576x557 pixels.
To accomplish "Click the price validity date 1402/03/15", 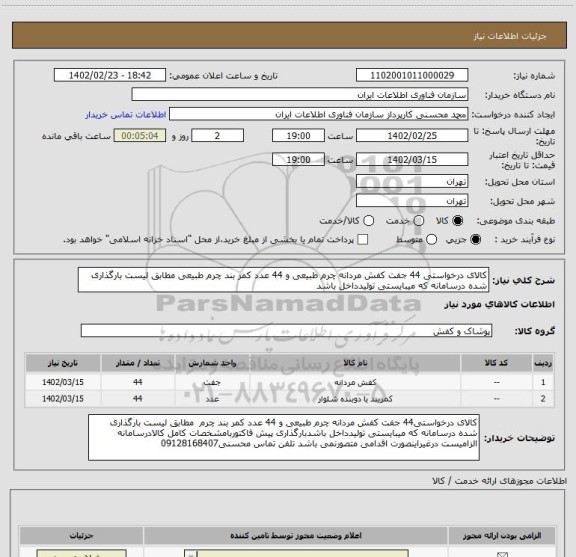I will click(412, 160).
